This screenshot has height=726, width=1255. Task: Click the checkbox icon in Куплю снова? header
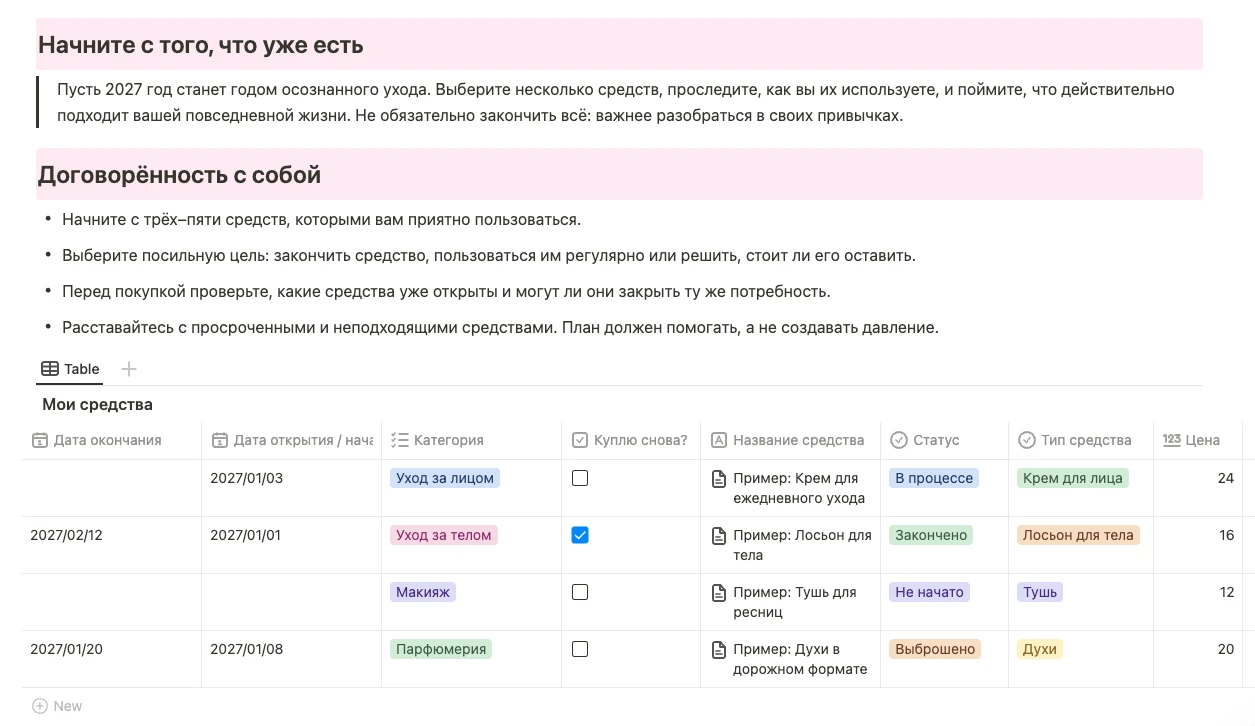coord(580,440)
